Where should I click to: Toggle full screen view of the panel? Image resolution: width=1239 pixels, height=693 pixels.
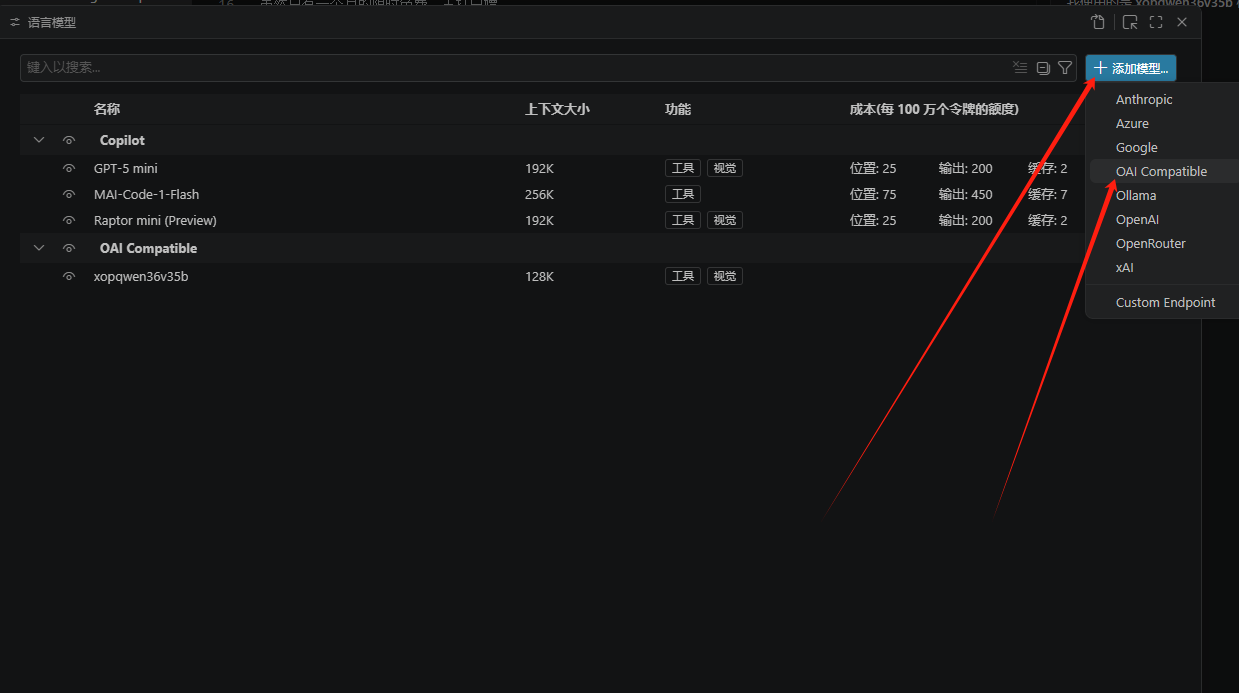[1156, 22]
